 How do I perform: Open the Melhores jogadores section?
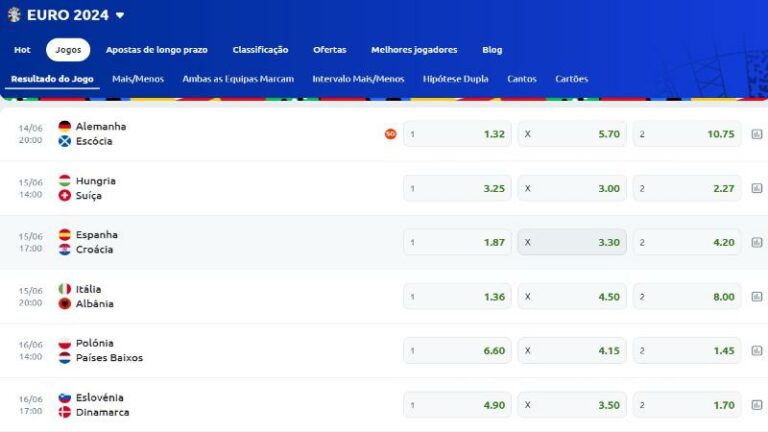pyautogui.click(x=414, y=50)
